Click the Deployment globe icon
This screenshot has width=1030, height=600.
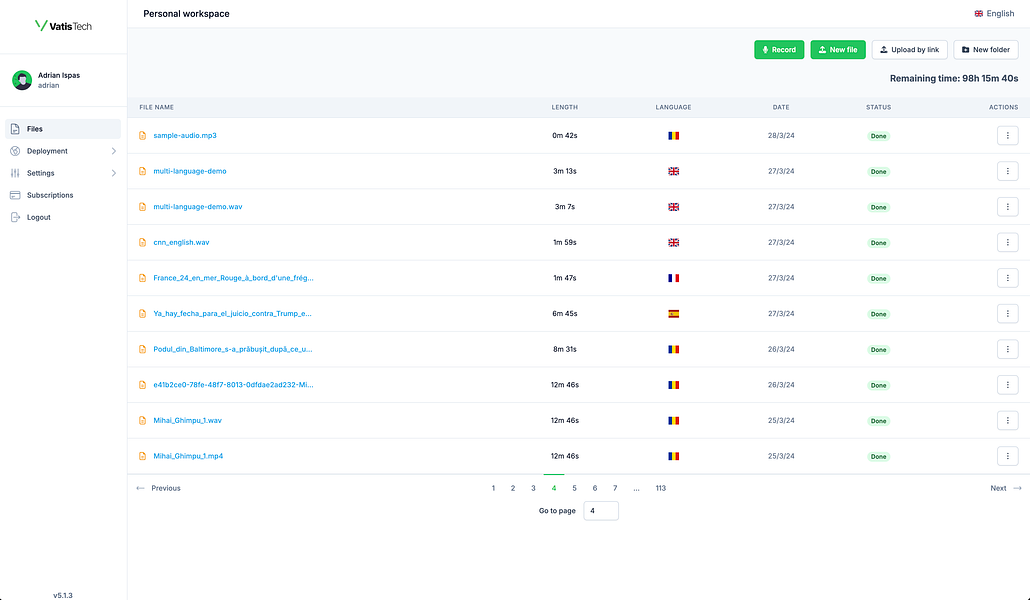tap(15, 151)
